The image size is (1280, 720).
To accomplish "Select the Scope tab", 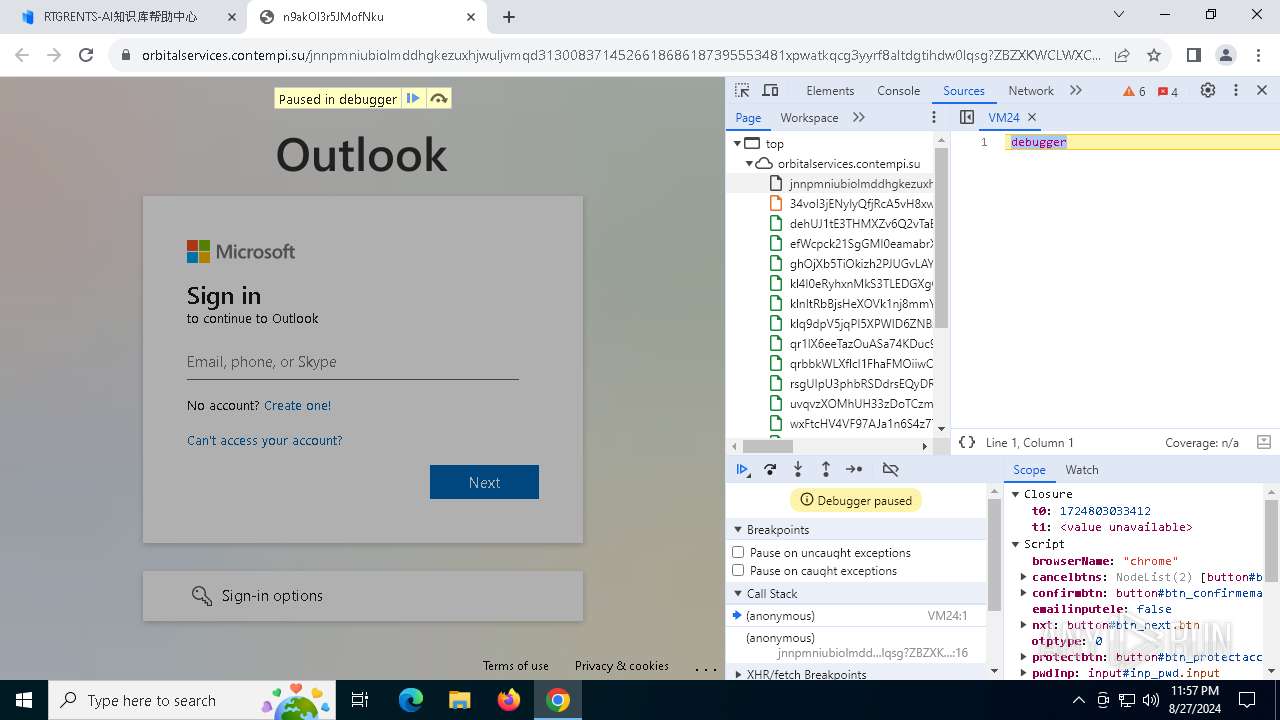I will [x=1029, y=469].
